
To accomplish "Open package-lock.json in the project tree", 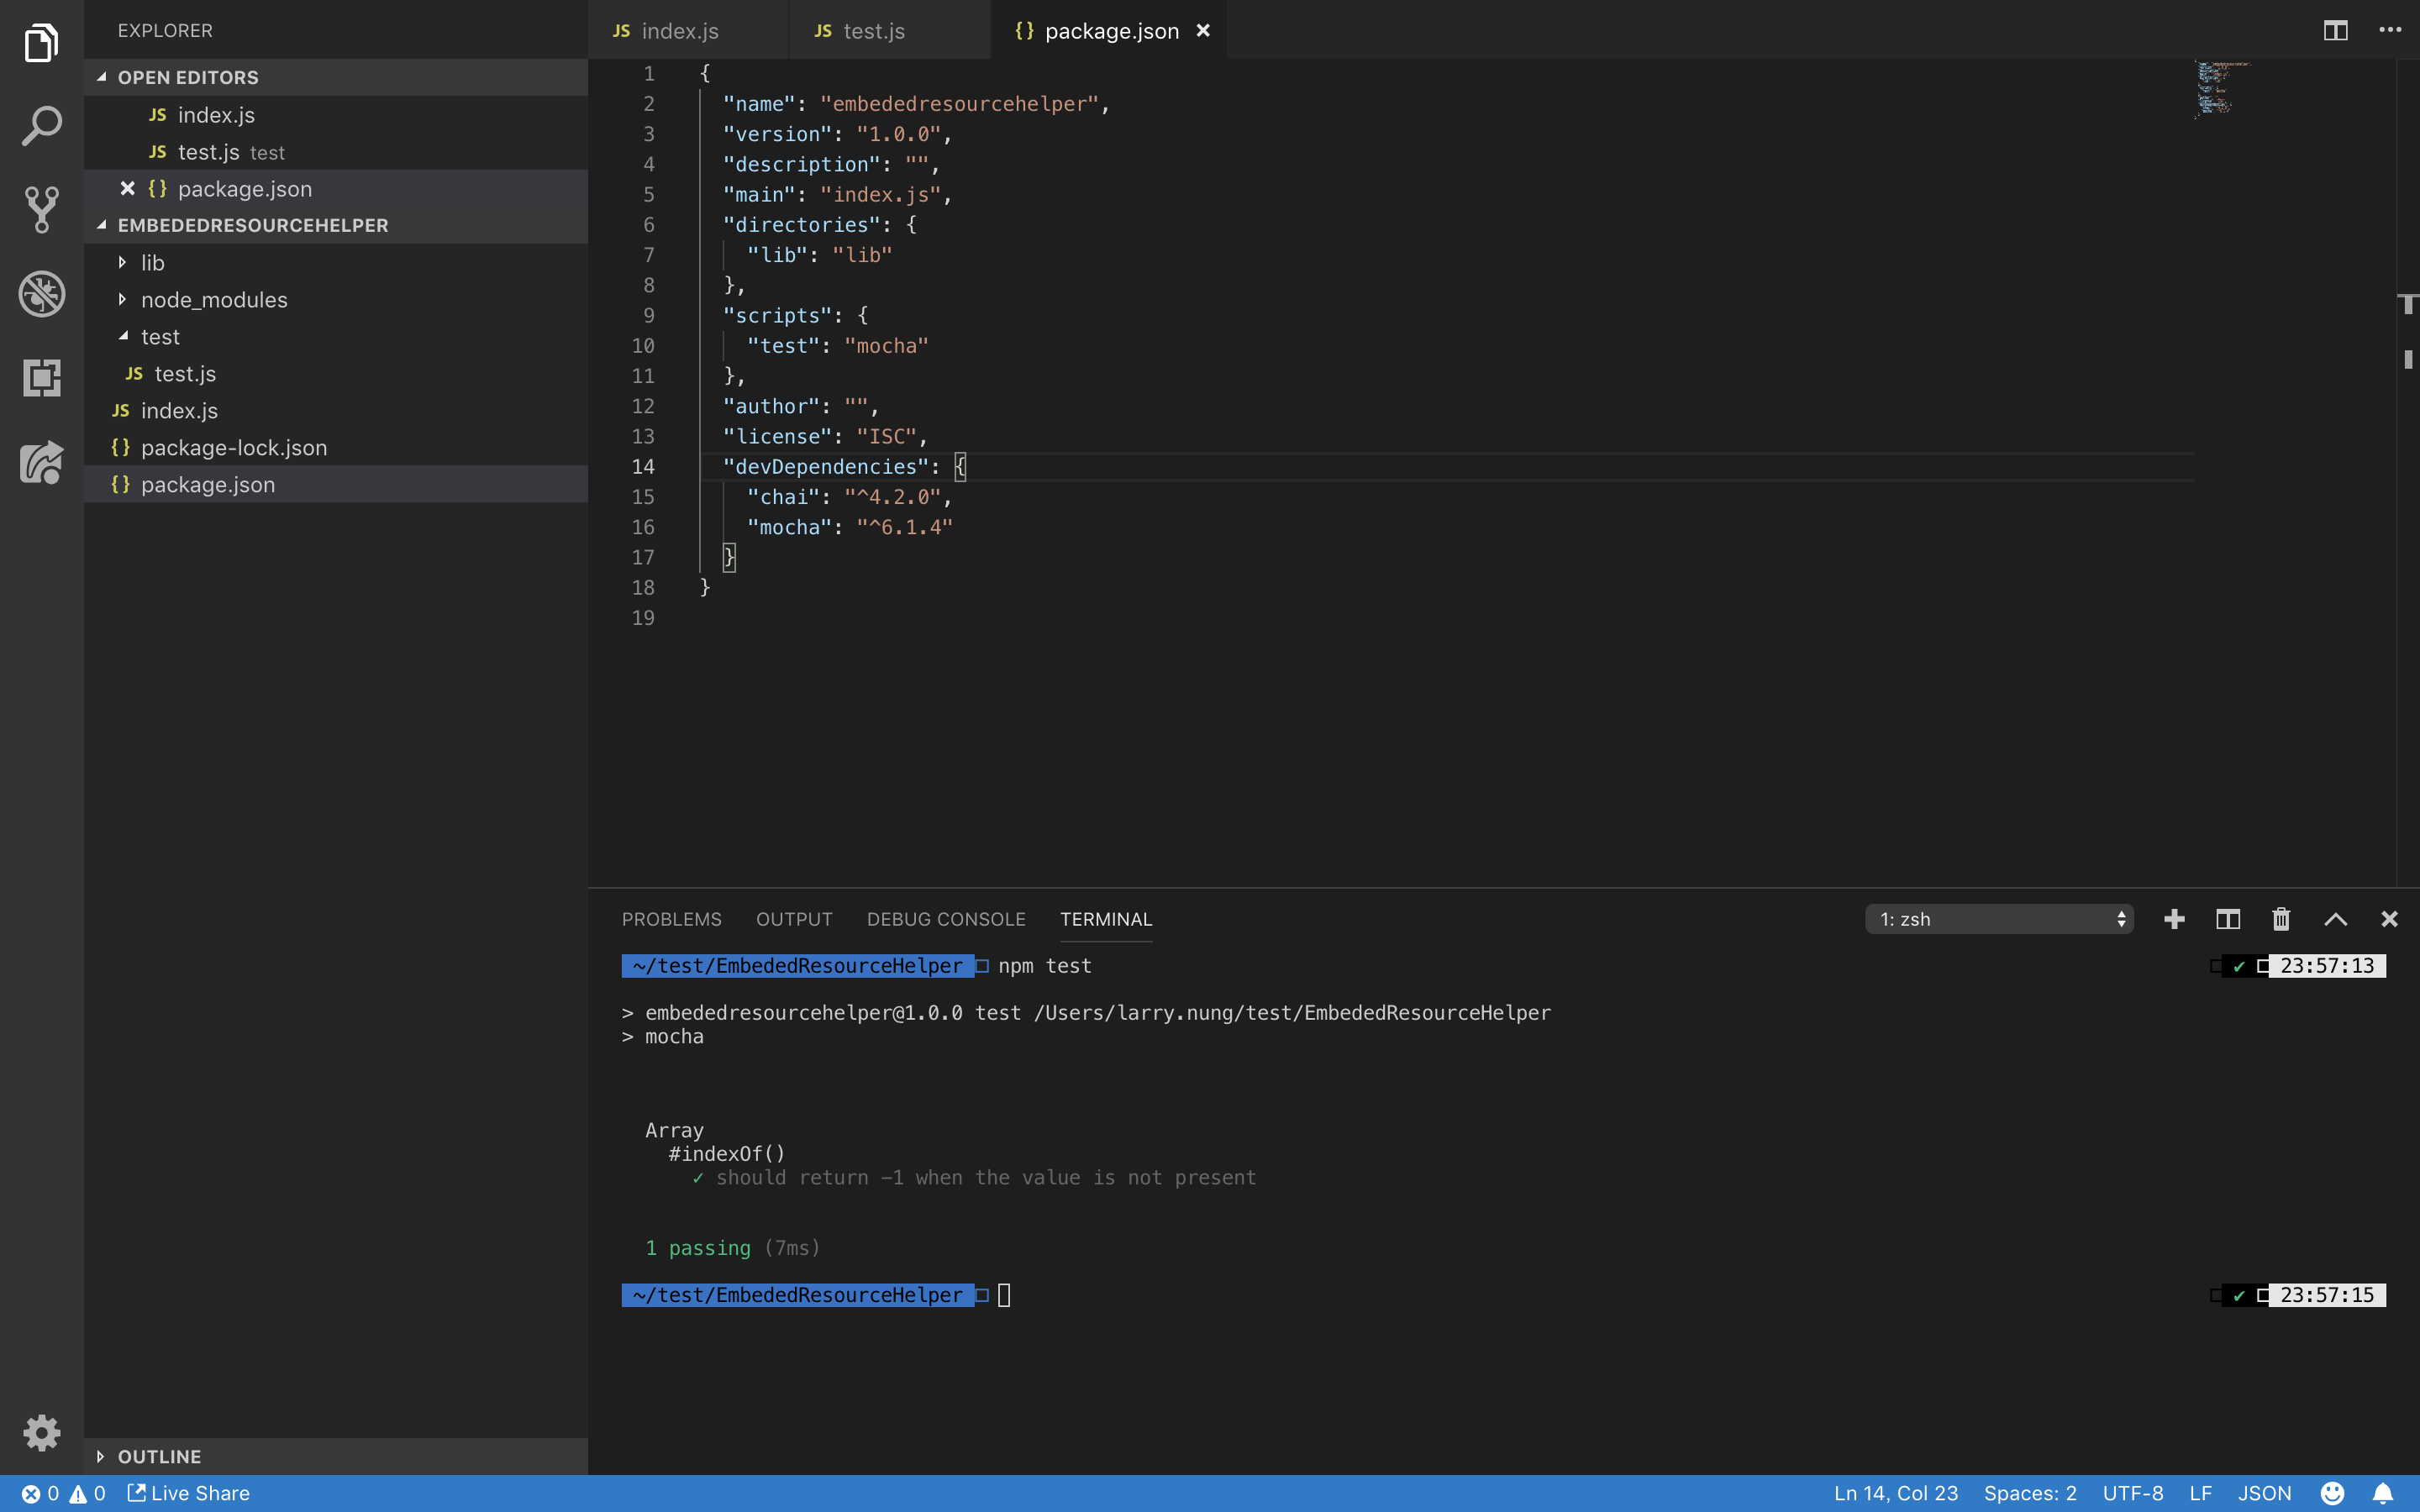I will (x=336, y=447).
